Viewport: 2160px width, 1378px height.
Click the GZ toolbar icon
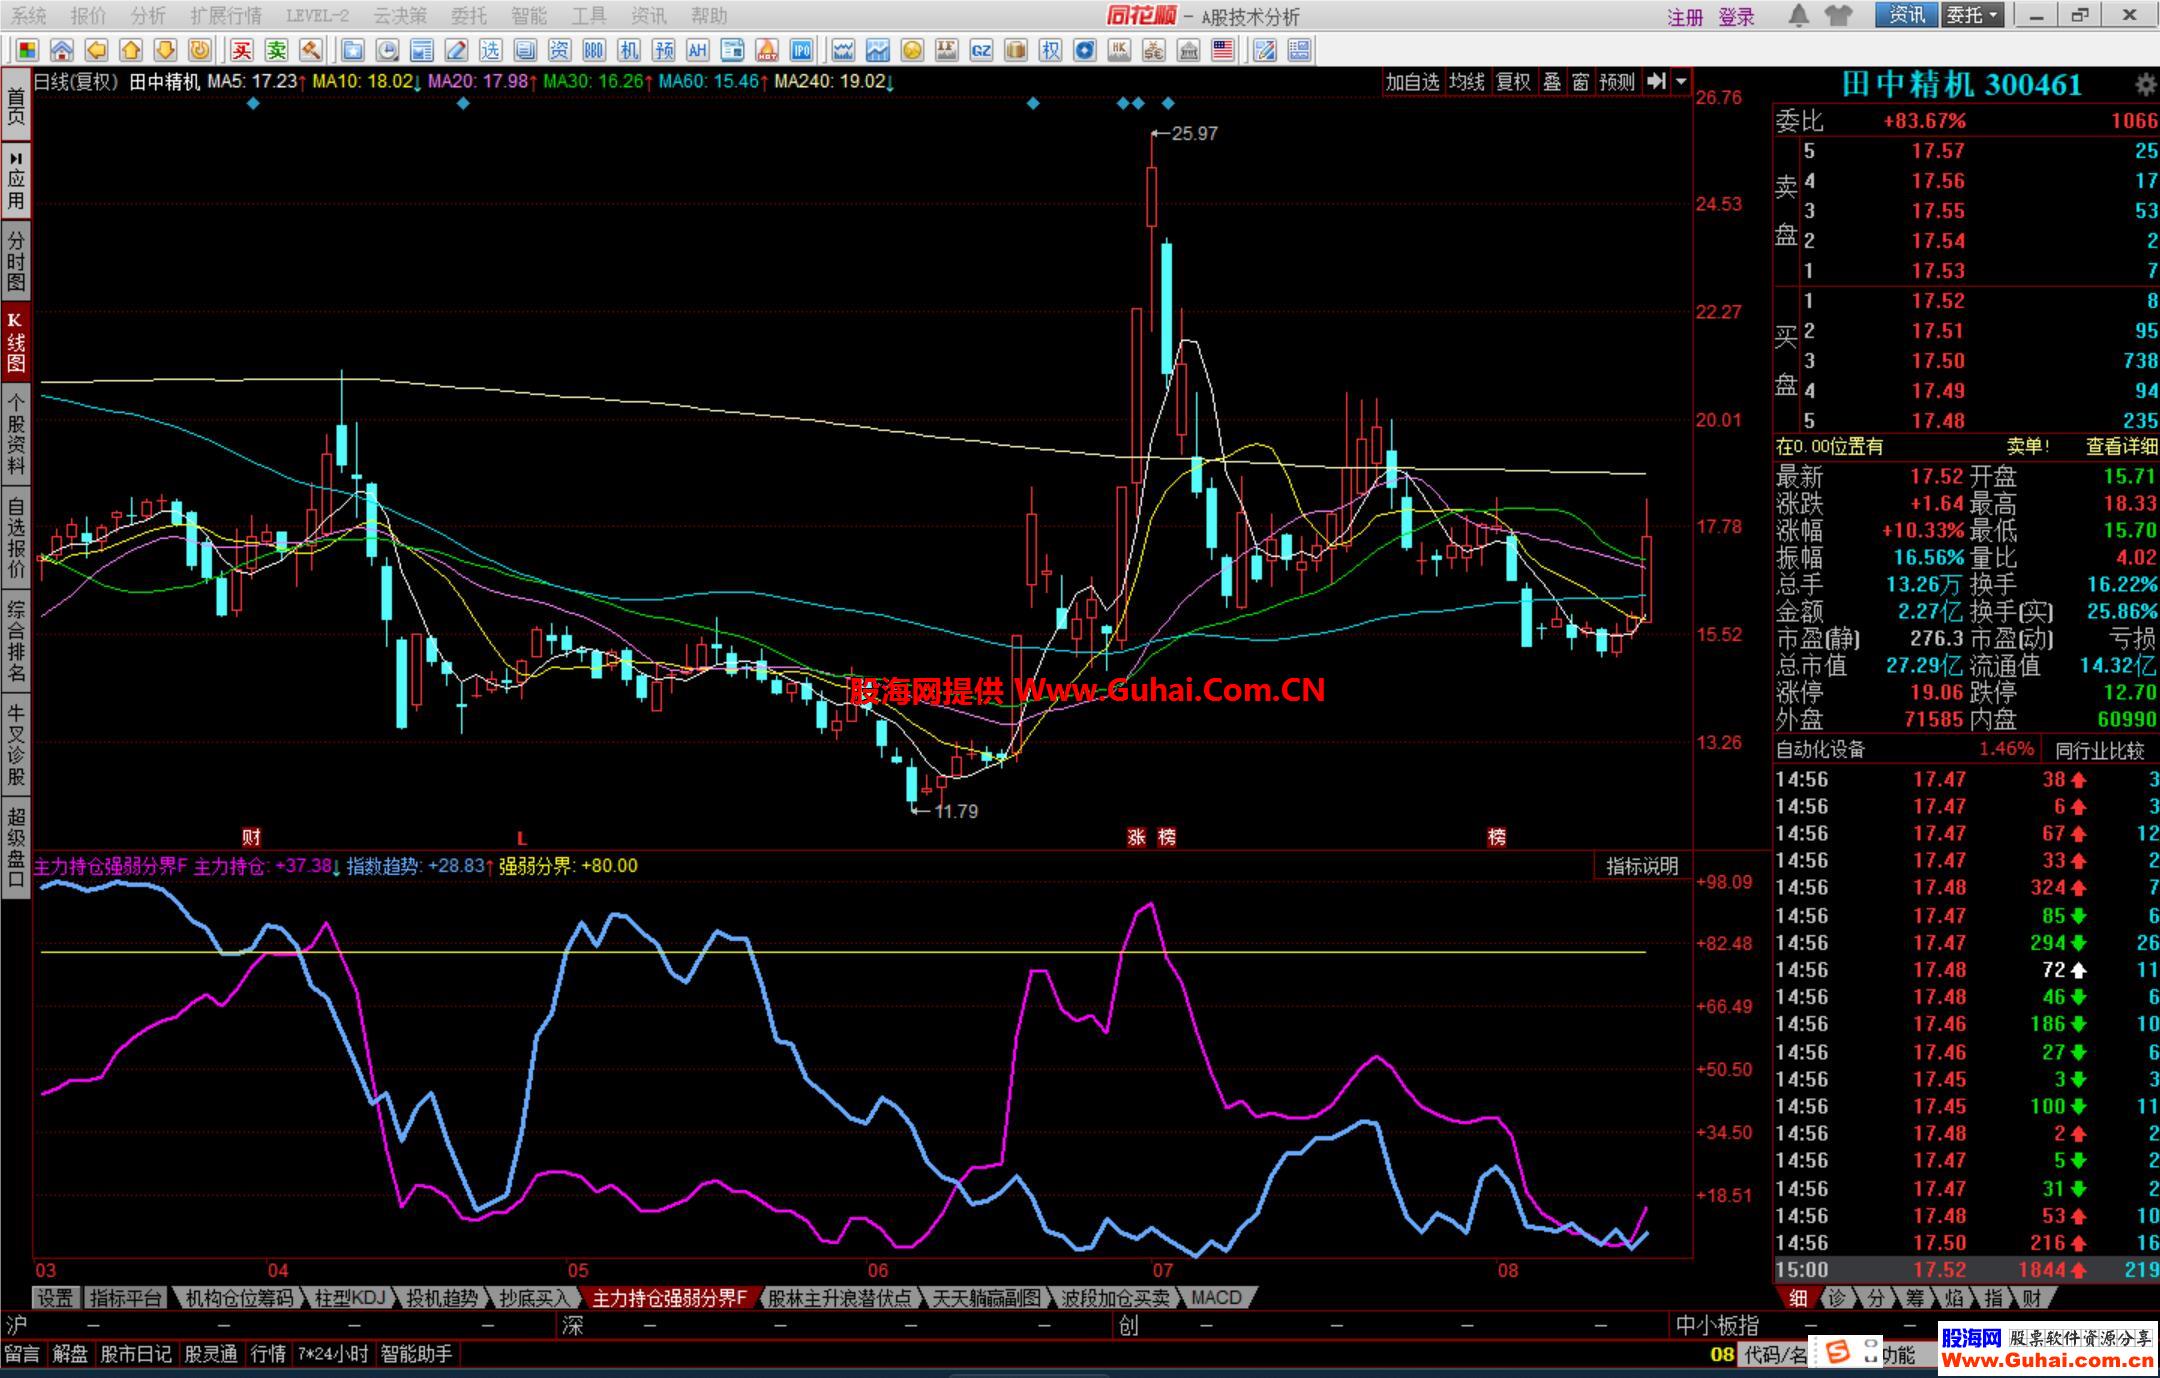coord(981,50)
